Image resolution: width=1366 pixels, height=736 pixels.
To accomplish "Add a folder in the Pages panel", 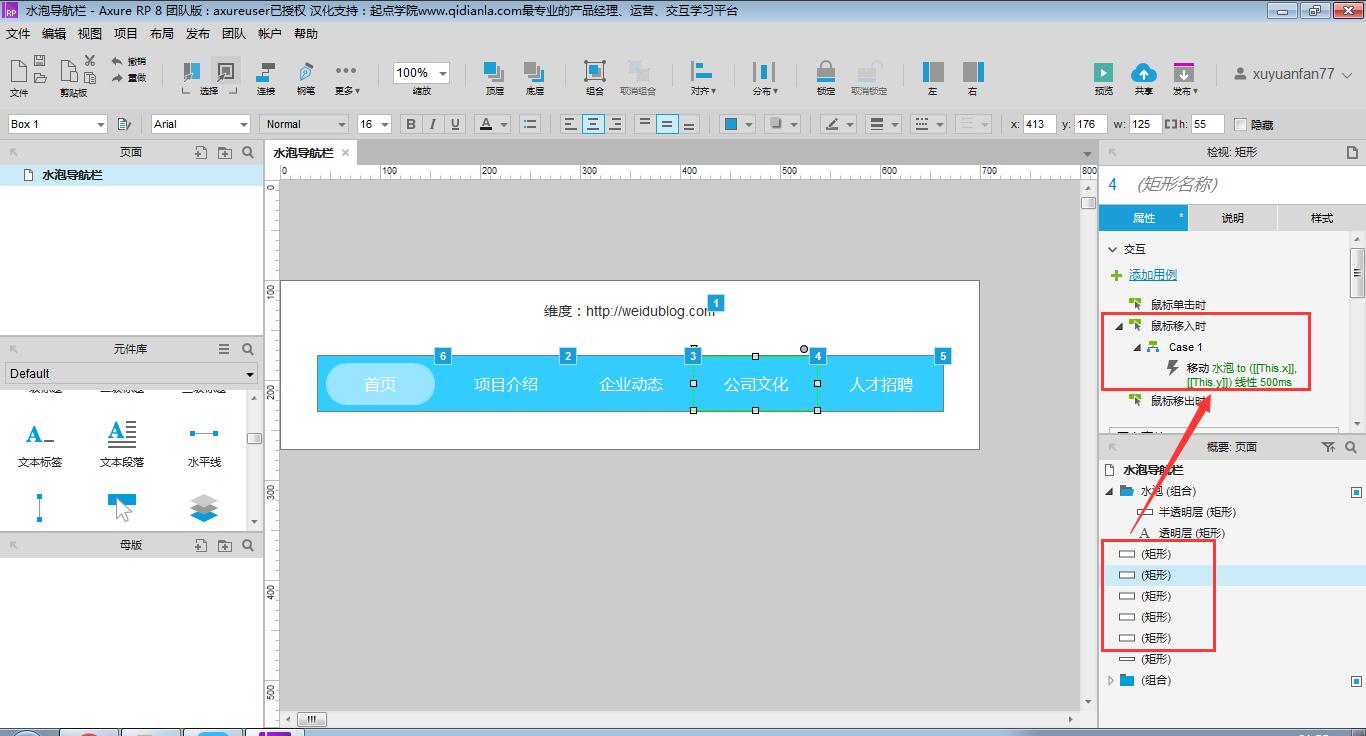I will [224, 153].
